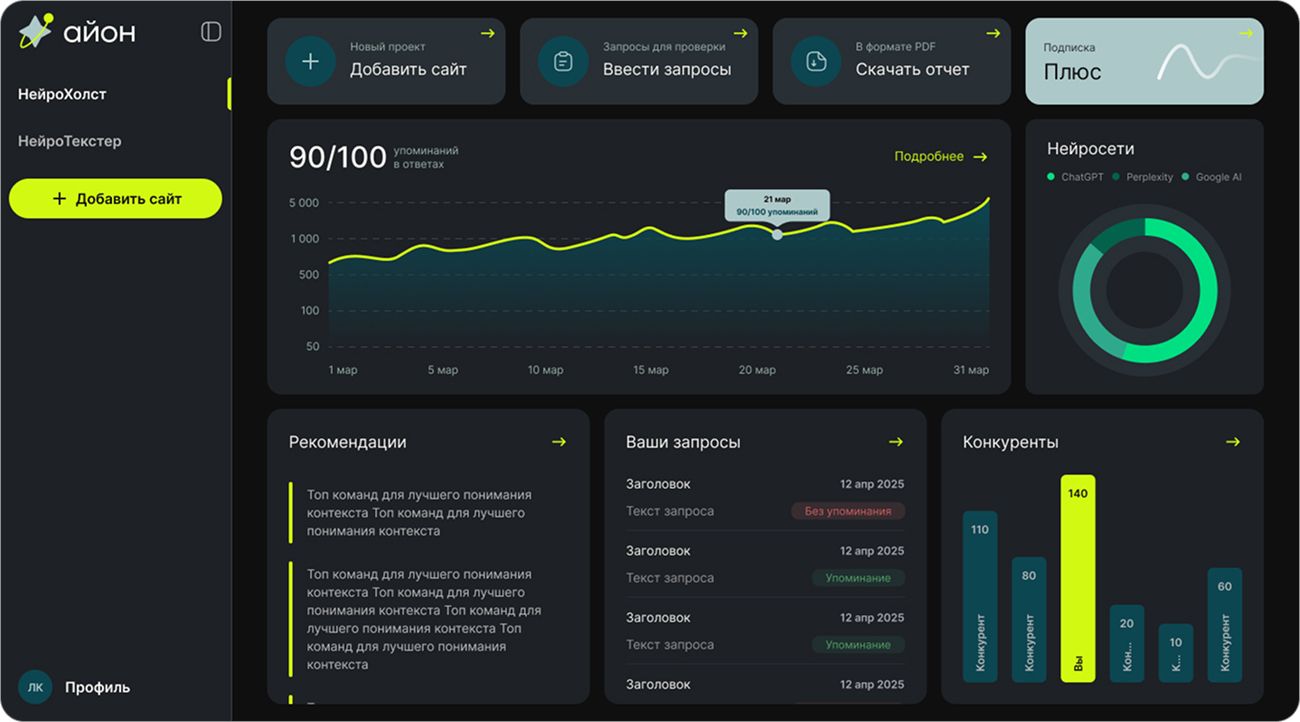The image size is (1300, 722).
Task: Open Профиль at the bottom of the sidebar
Action: (97, 687)
